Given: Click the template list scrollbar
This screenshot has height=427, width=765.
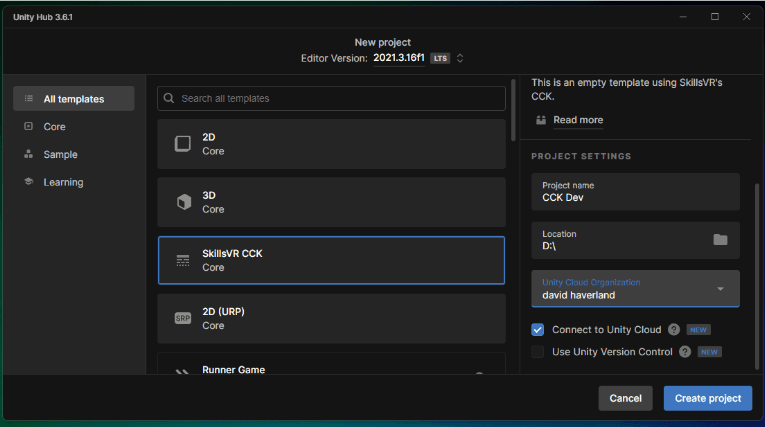Looking at the screenshot, I should click(x=513, y=111).
